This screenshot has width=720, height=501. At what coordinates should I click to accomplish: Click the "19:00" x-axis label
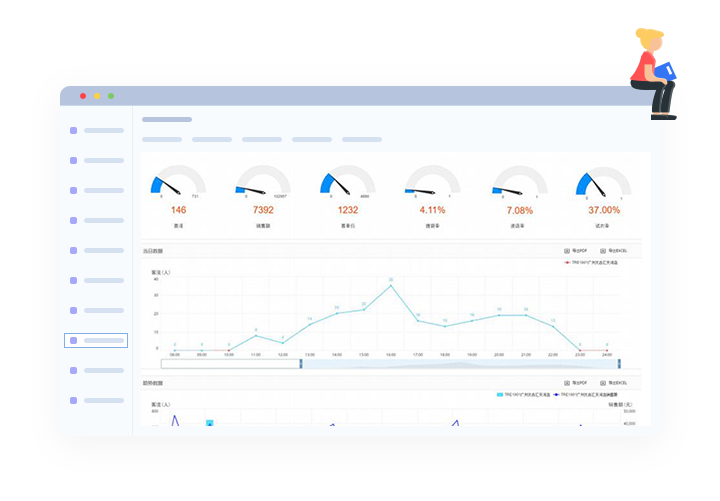472,355
